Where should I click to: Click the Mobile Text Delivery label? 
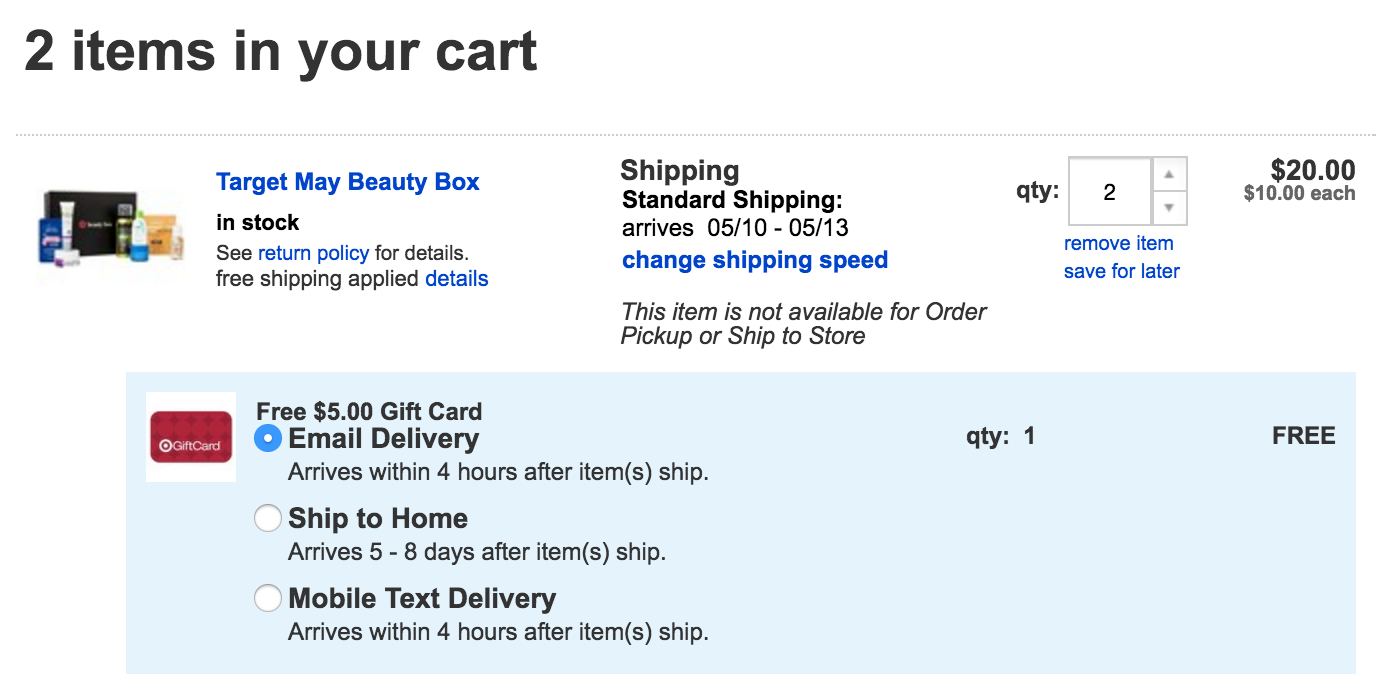[422, 598]
